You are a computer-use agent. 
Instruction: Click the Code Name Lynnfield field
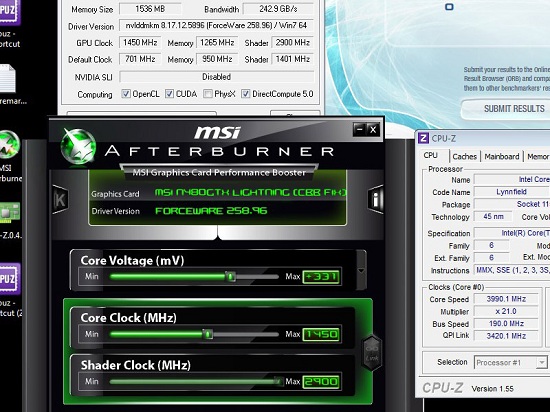pyautogui.click(x=511, y=192)
